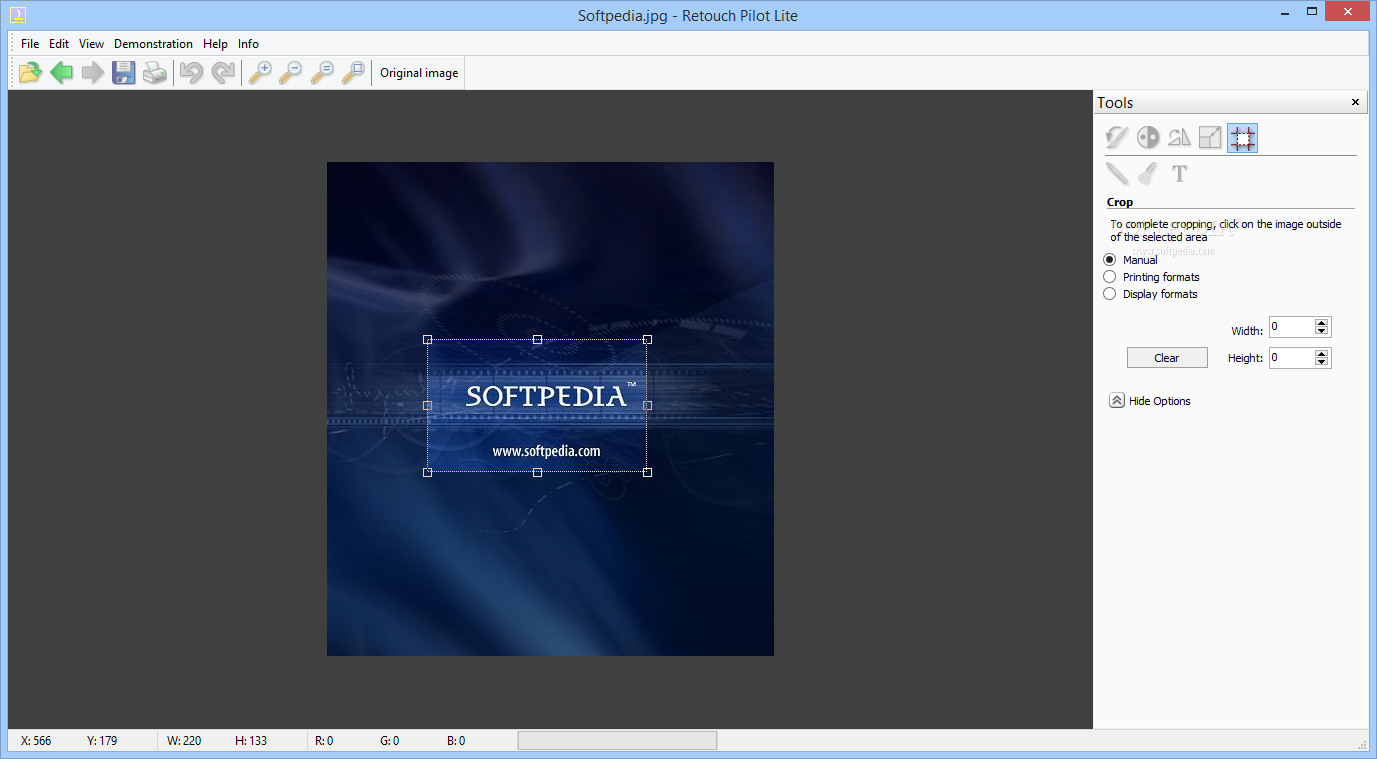Select the resize tool icon
This screenshot has width=1377, height=759.
1210,138
